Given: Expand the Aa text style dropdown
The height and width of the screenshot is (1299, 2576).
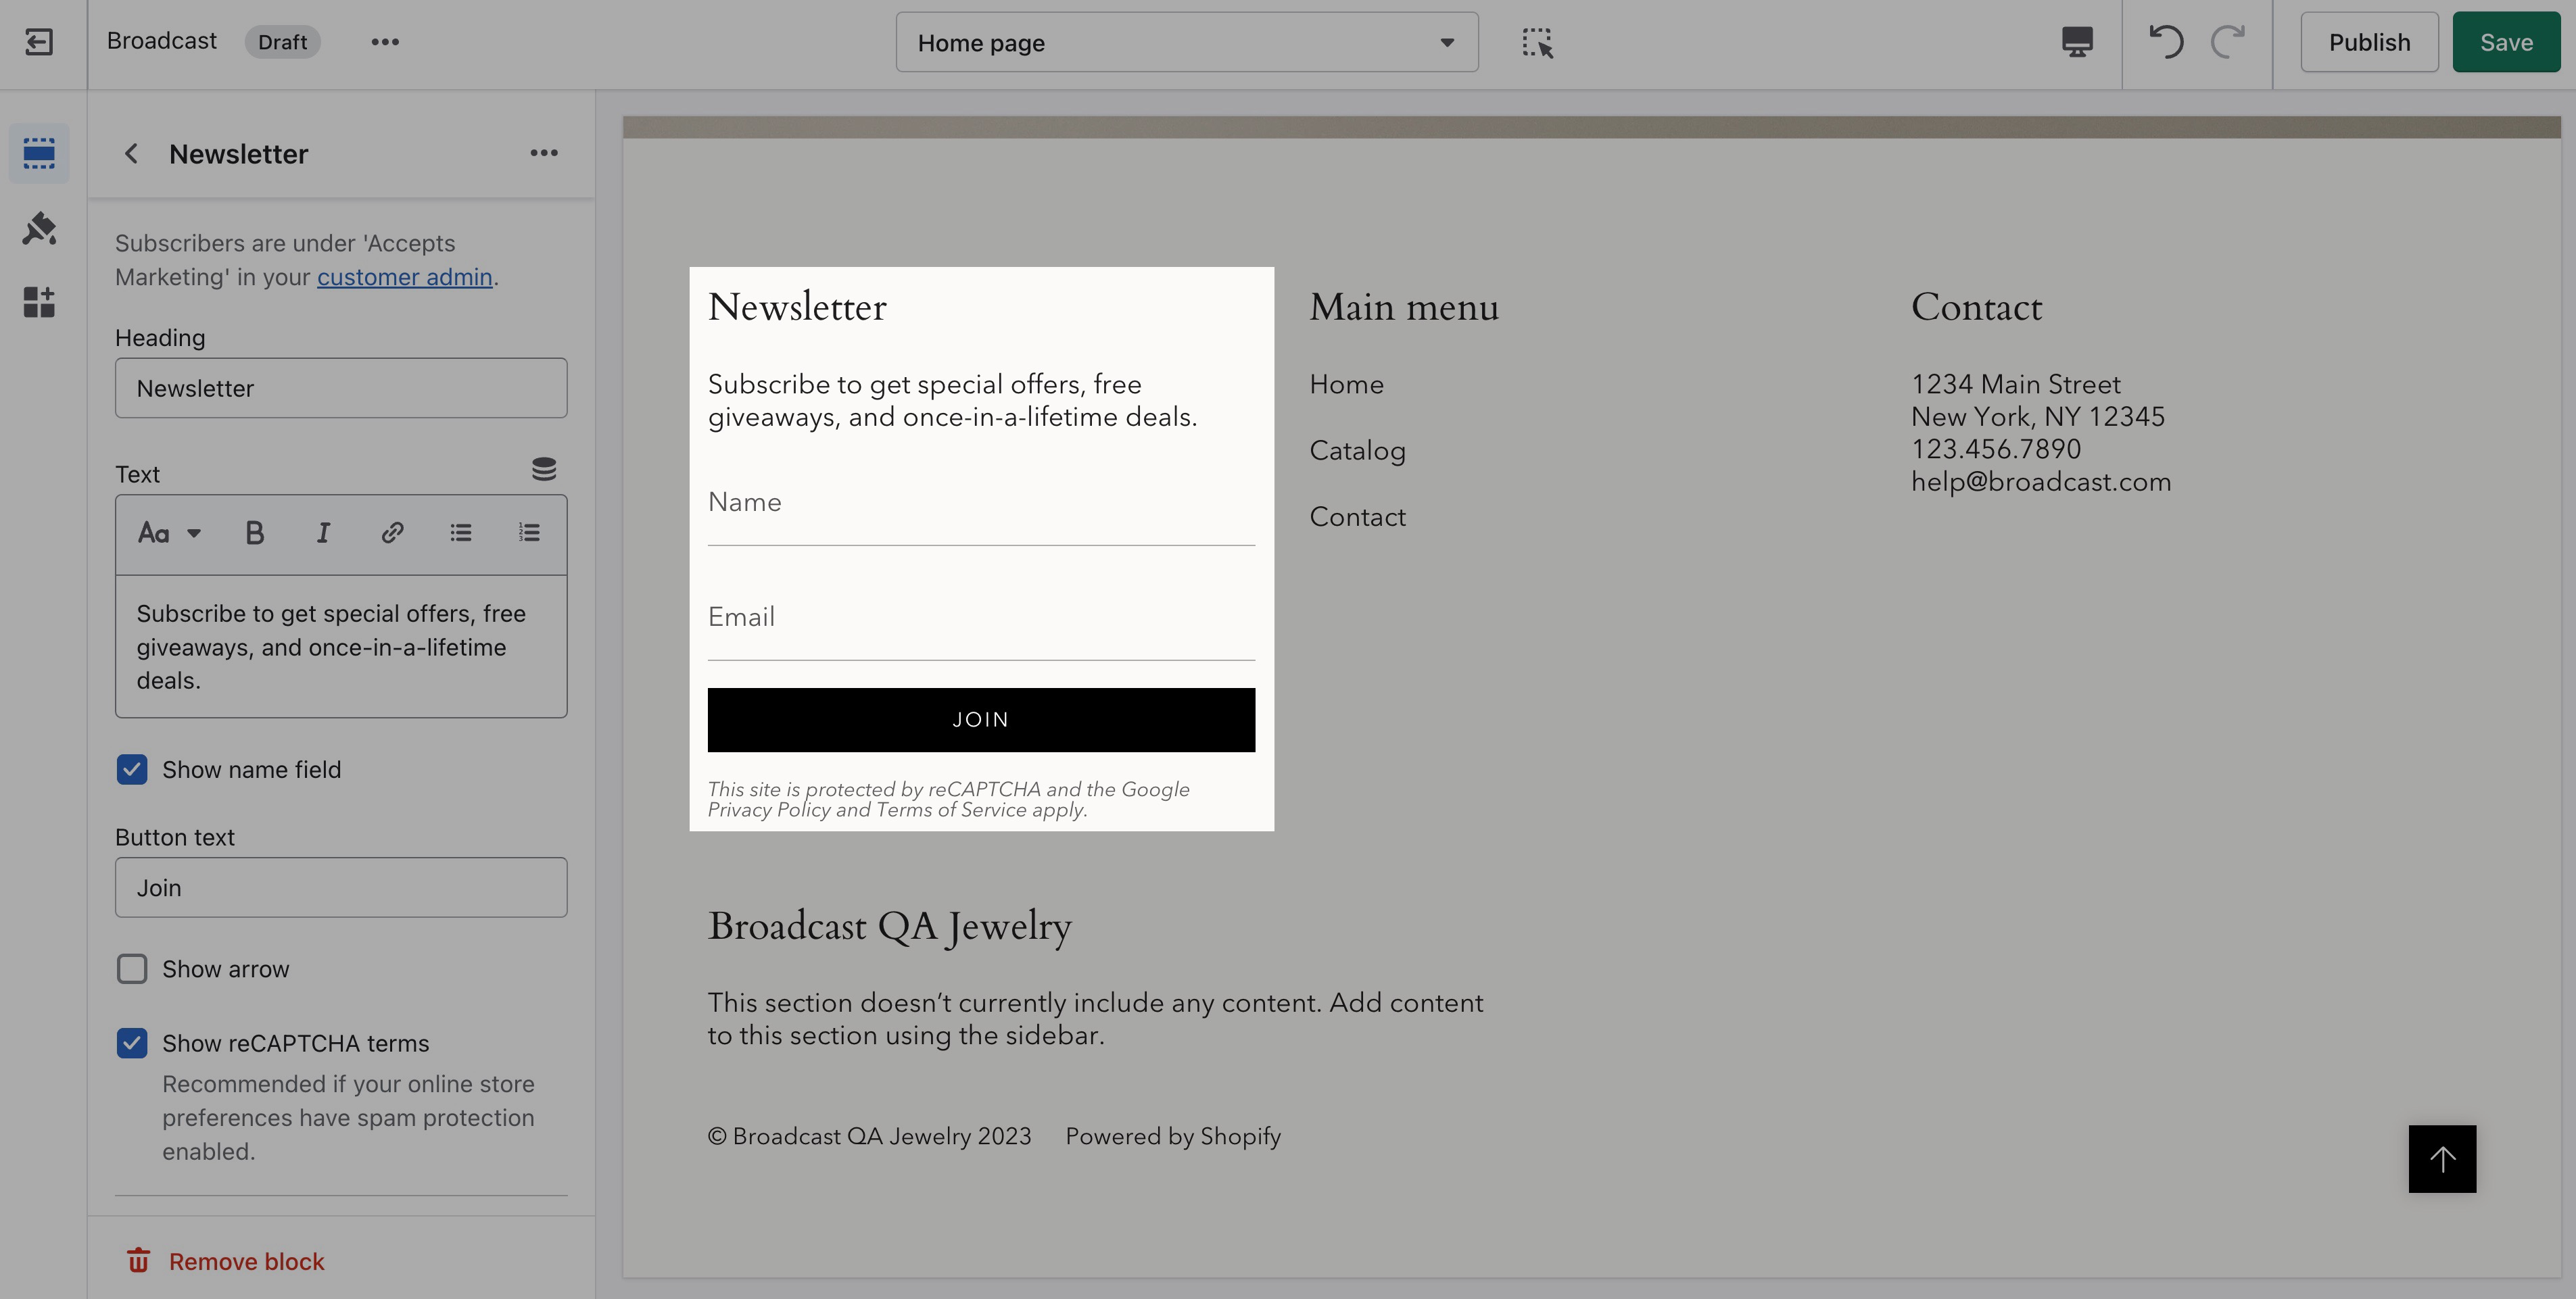Looking at the screenshot, I should [x=169, y=533].
